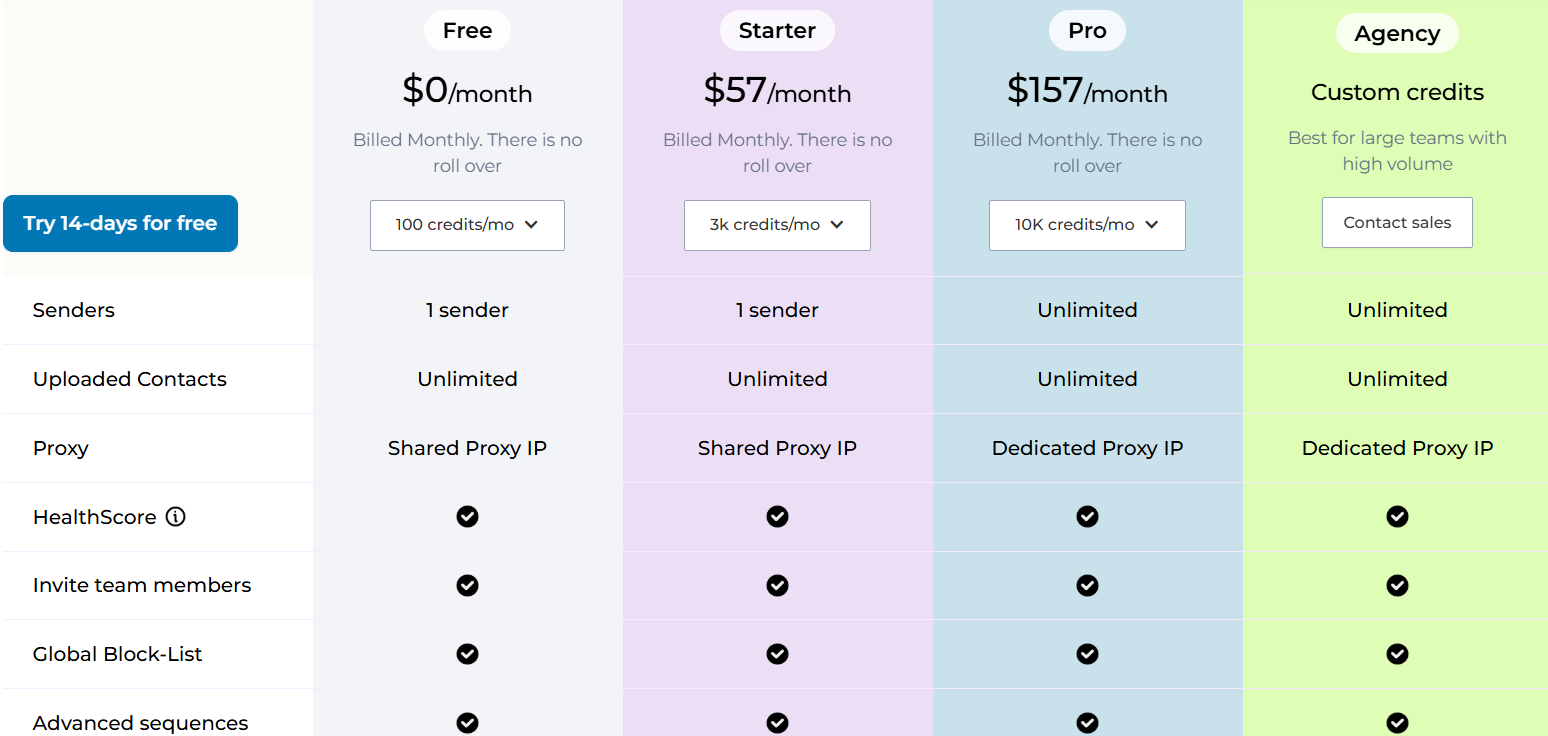Click the Advanced sequences checkmark under Agency

coord(1397,722)
